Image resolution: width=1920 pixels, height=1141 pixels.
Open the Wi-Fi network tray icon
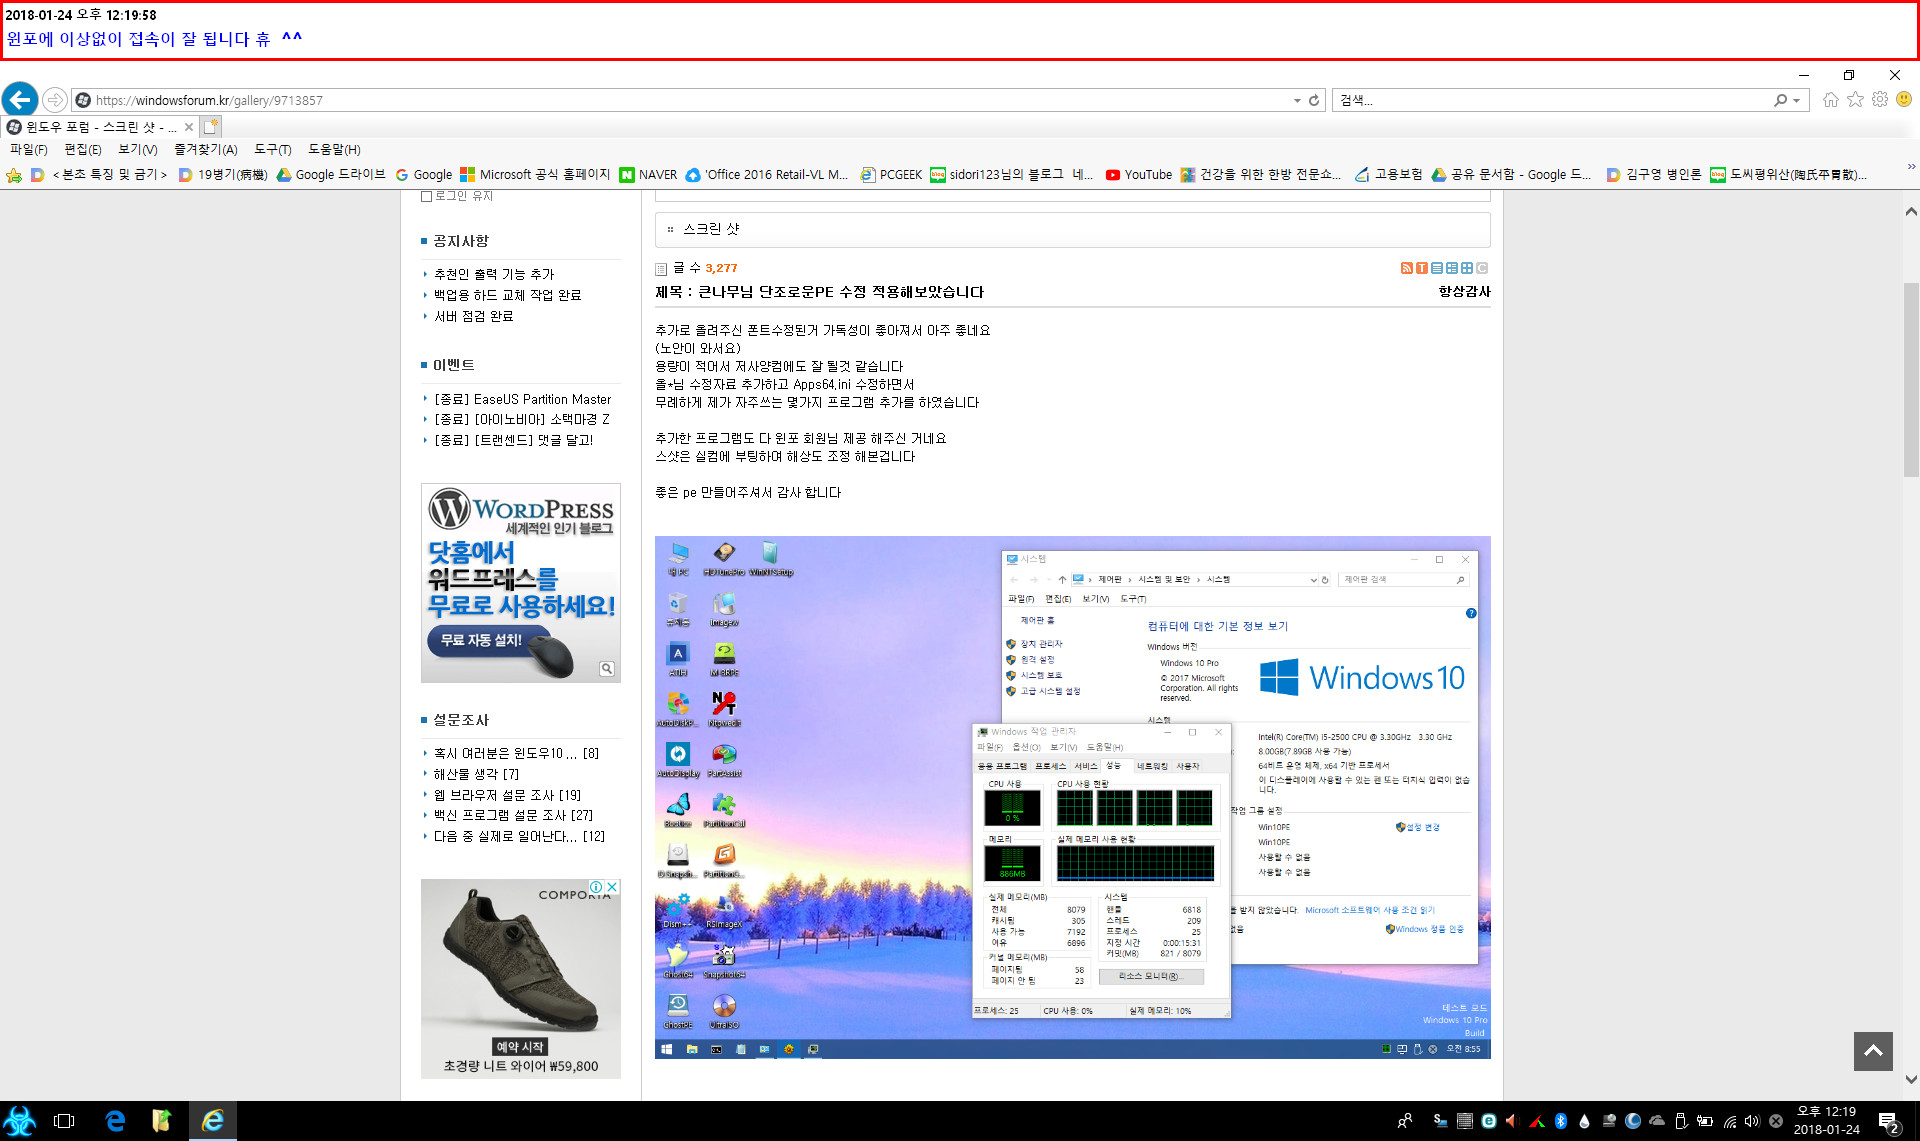[x=1729, y=1121]
